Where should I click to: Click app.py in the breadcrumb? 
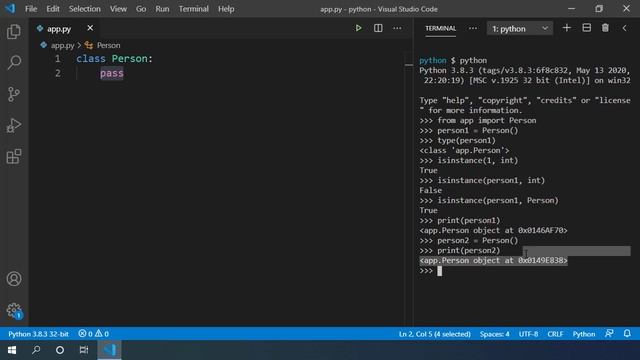pyautogui.click(x=62, y=45)
